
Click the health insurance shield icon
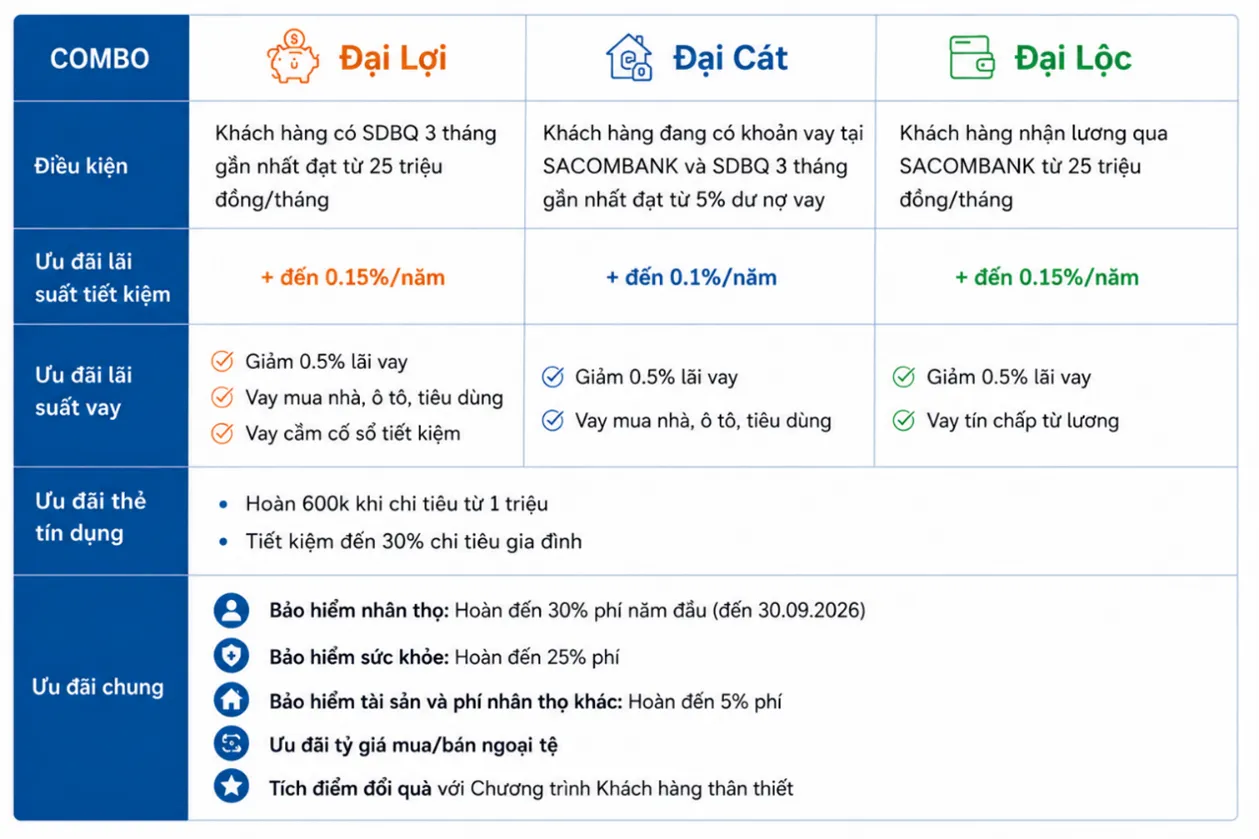click(x=231, y=656)
